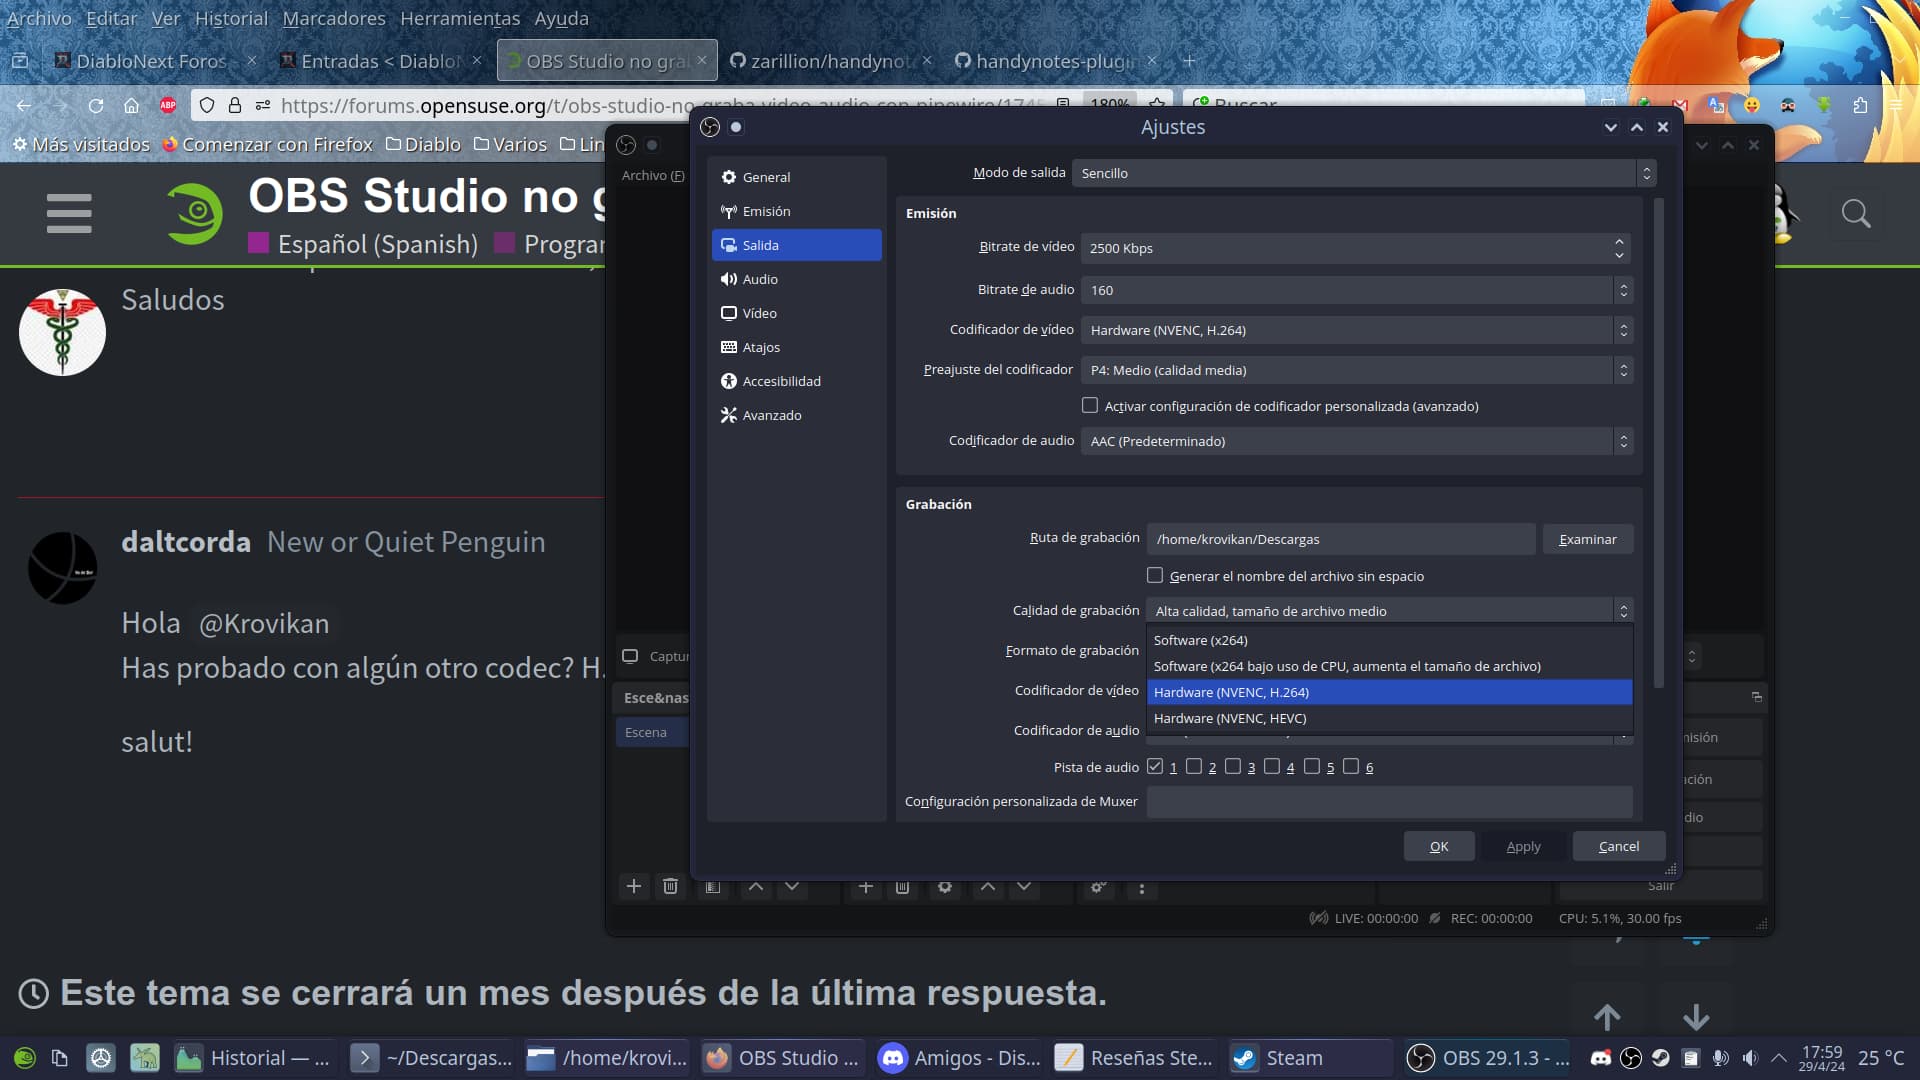The height and width of the screenshot is (1080, 1920).
Task: Switch to the 'Entradas < Diablo' browser tab
Action: click(x=380, y=61)
